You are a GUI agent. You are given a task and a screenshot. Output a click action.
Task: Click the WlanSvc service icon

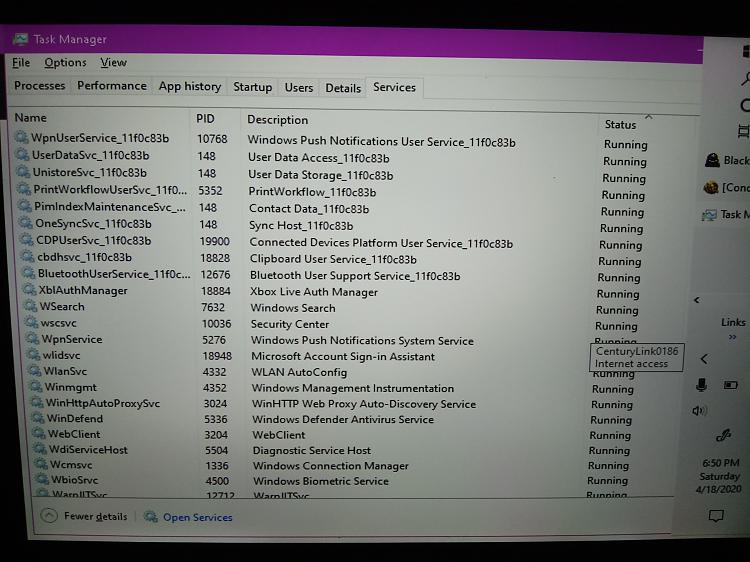[35, 371]
